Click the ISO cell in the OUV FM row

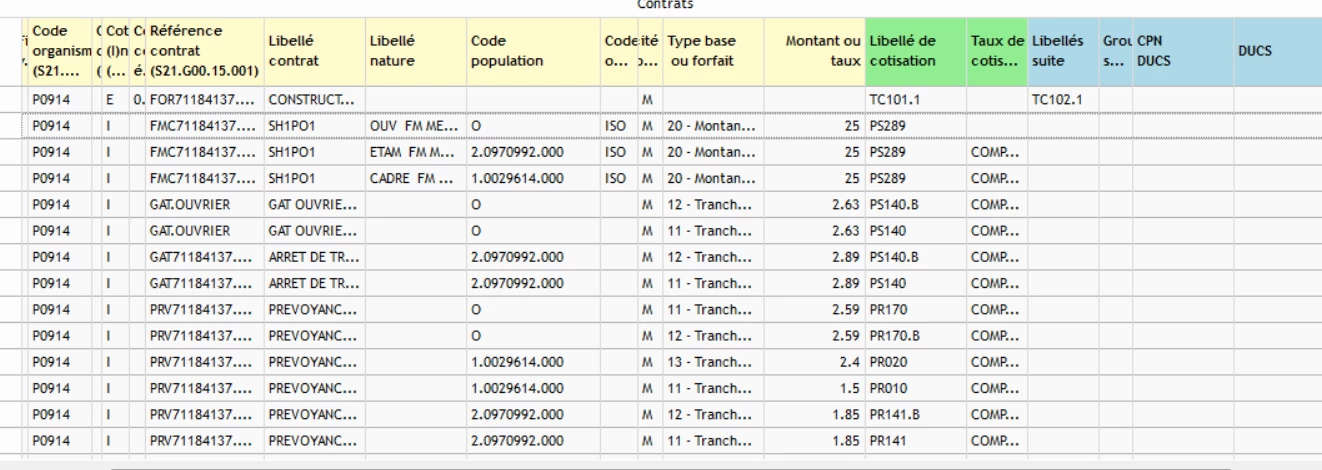(x=617, y=126)
